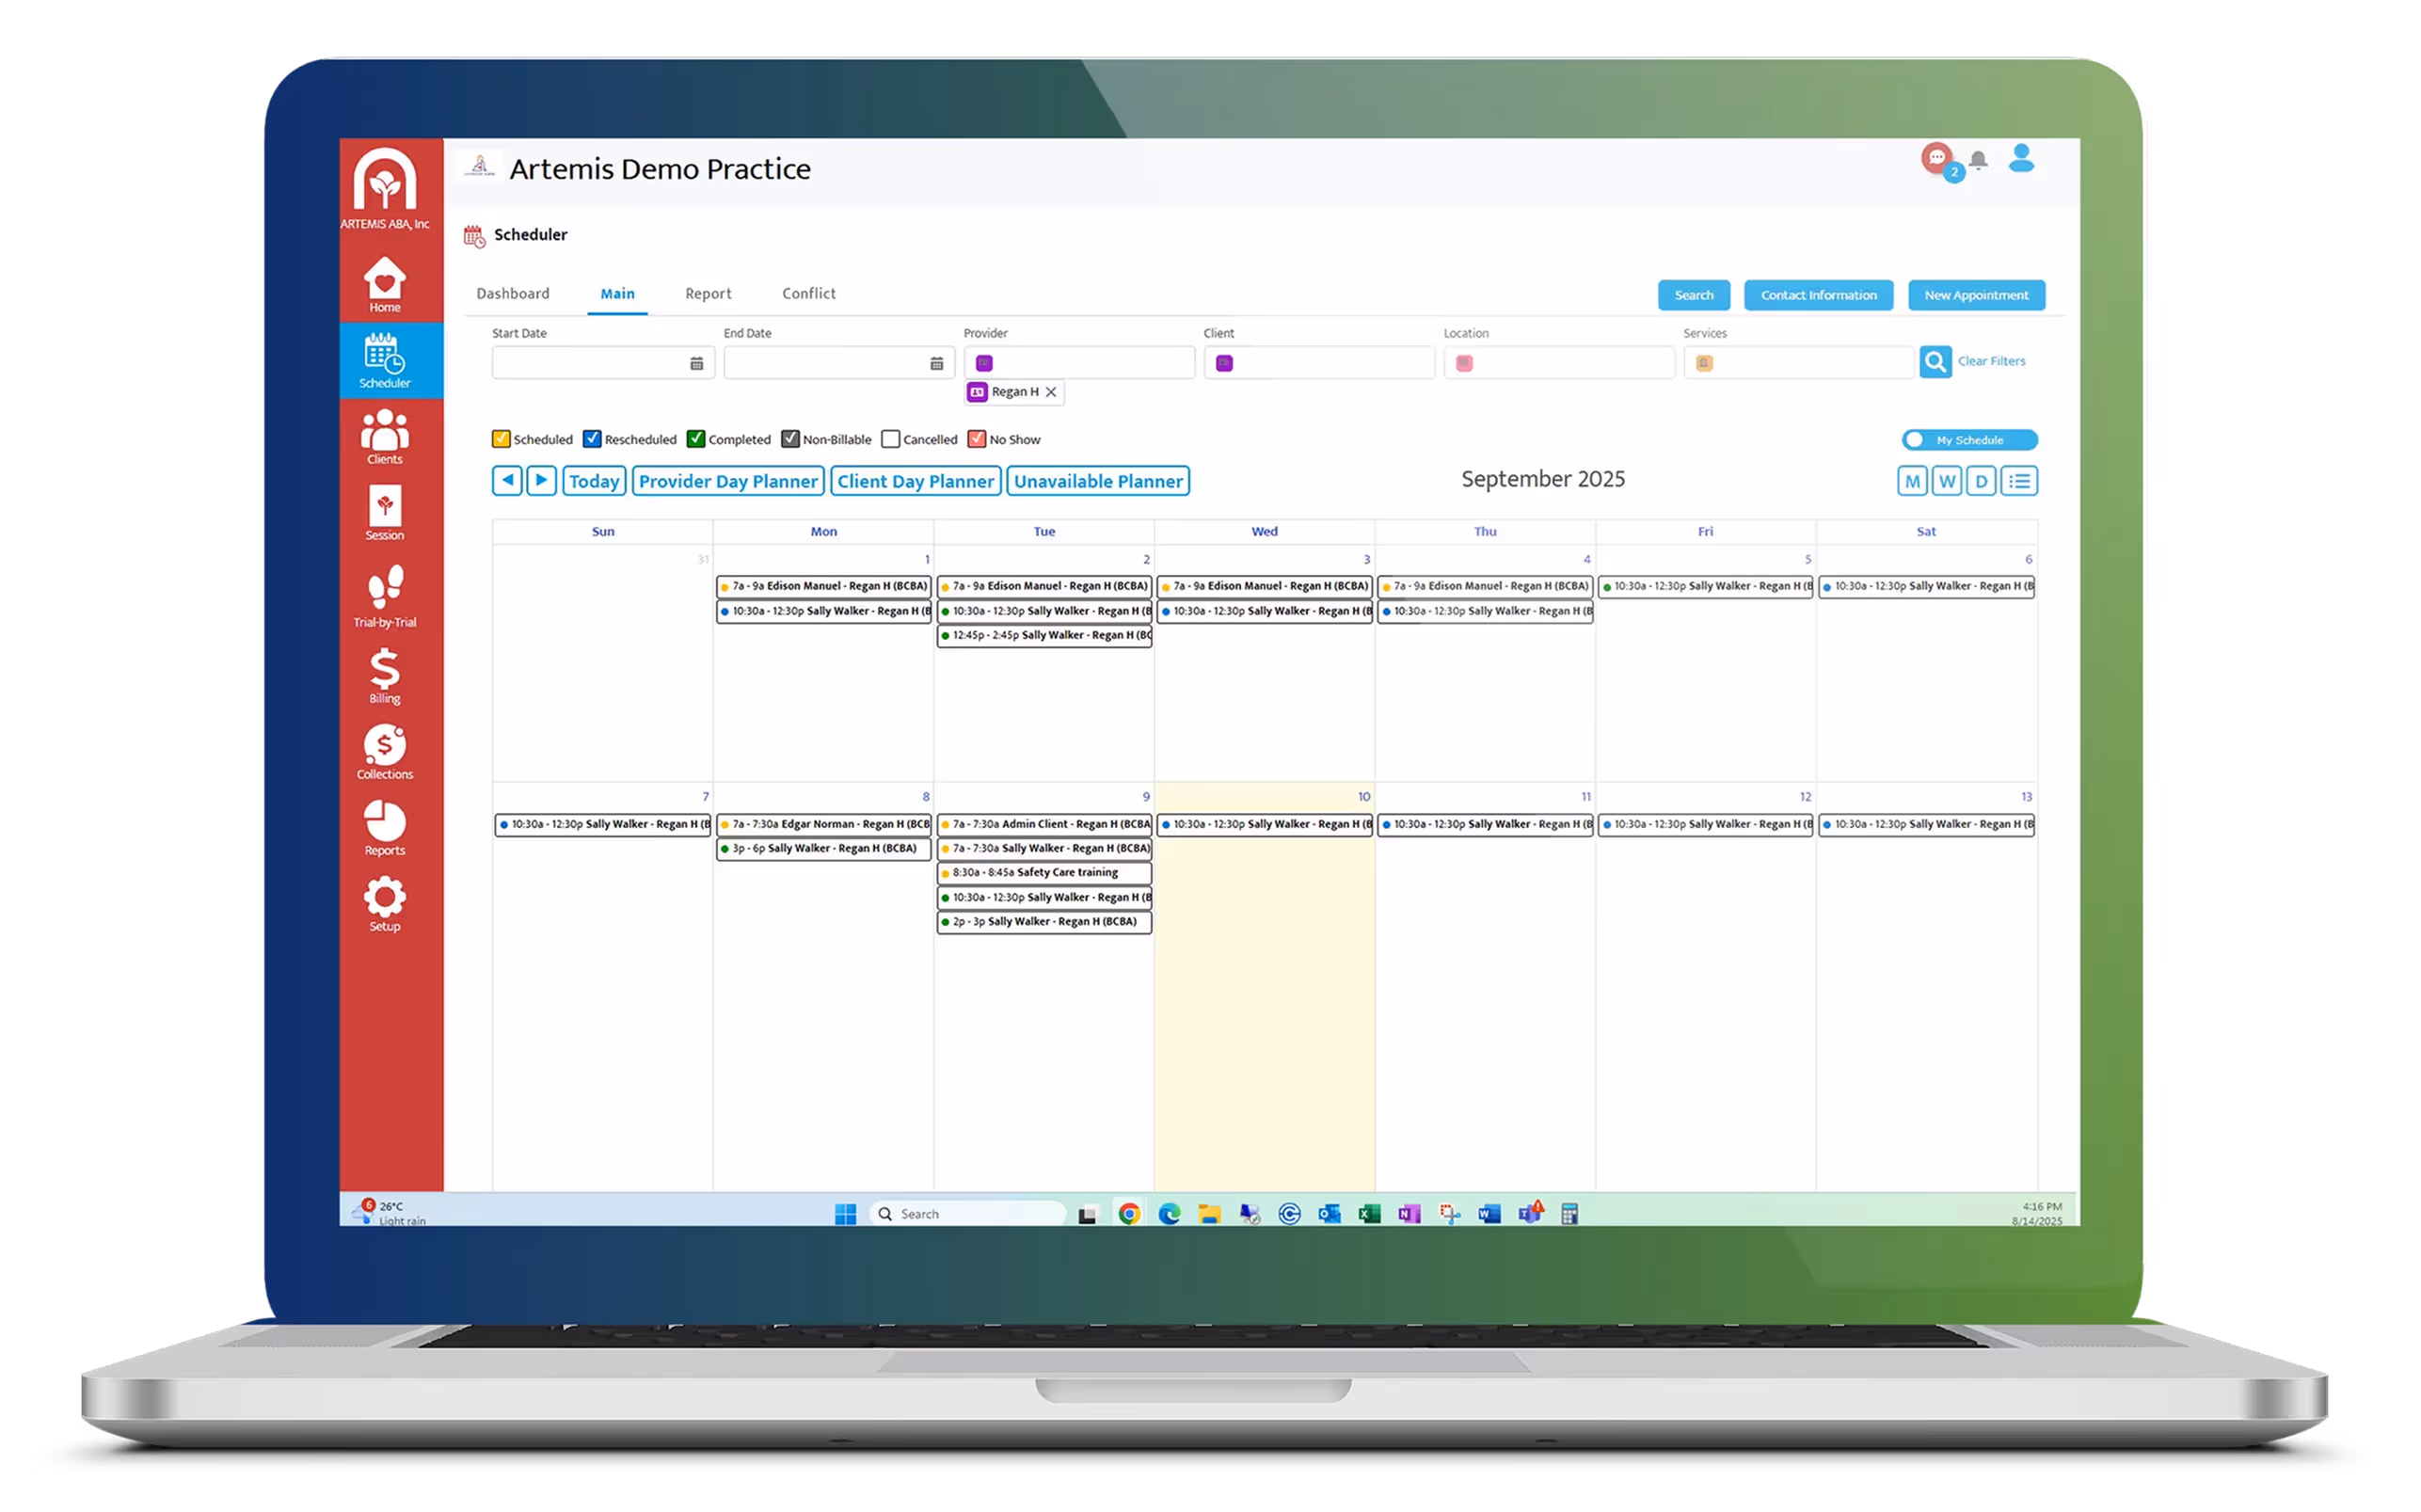2421x1512 pixels.
Task: Open the Provider Day Planner
Action: click(727, 481)
